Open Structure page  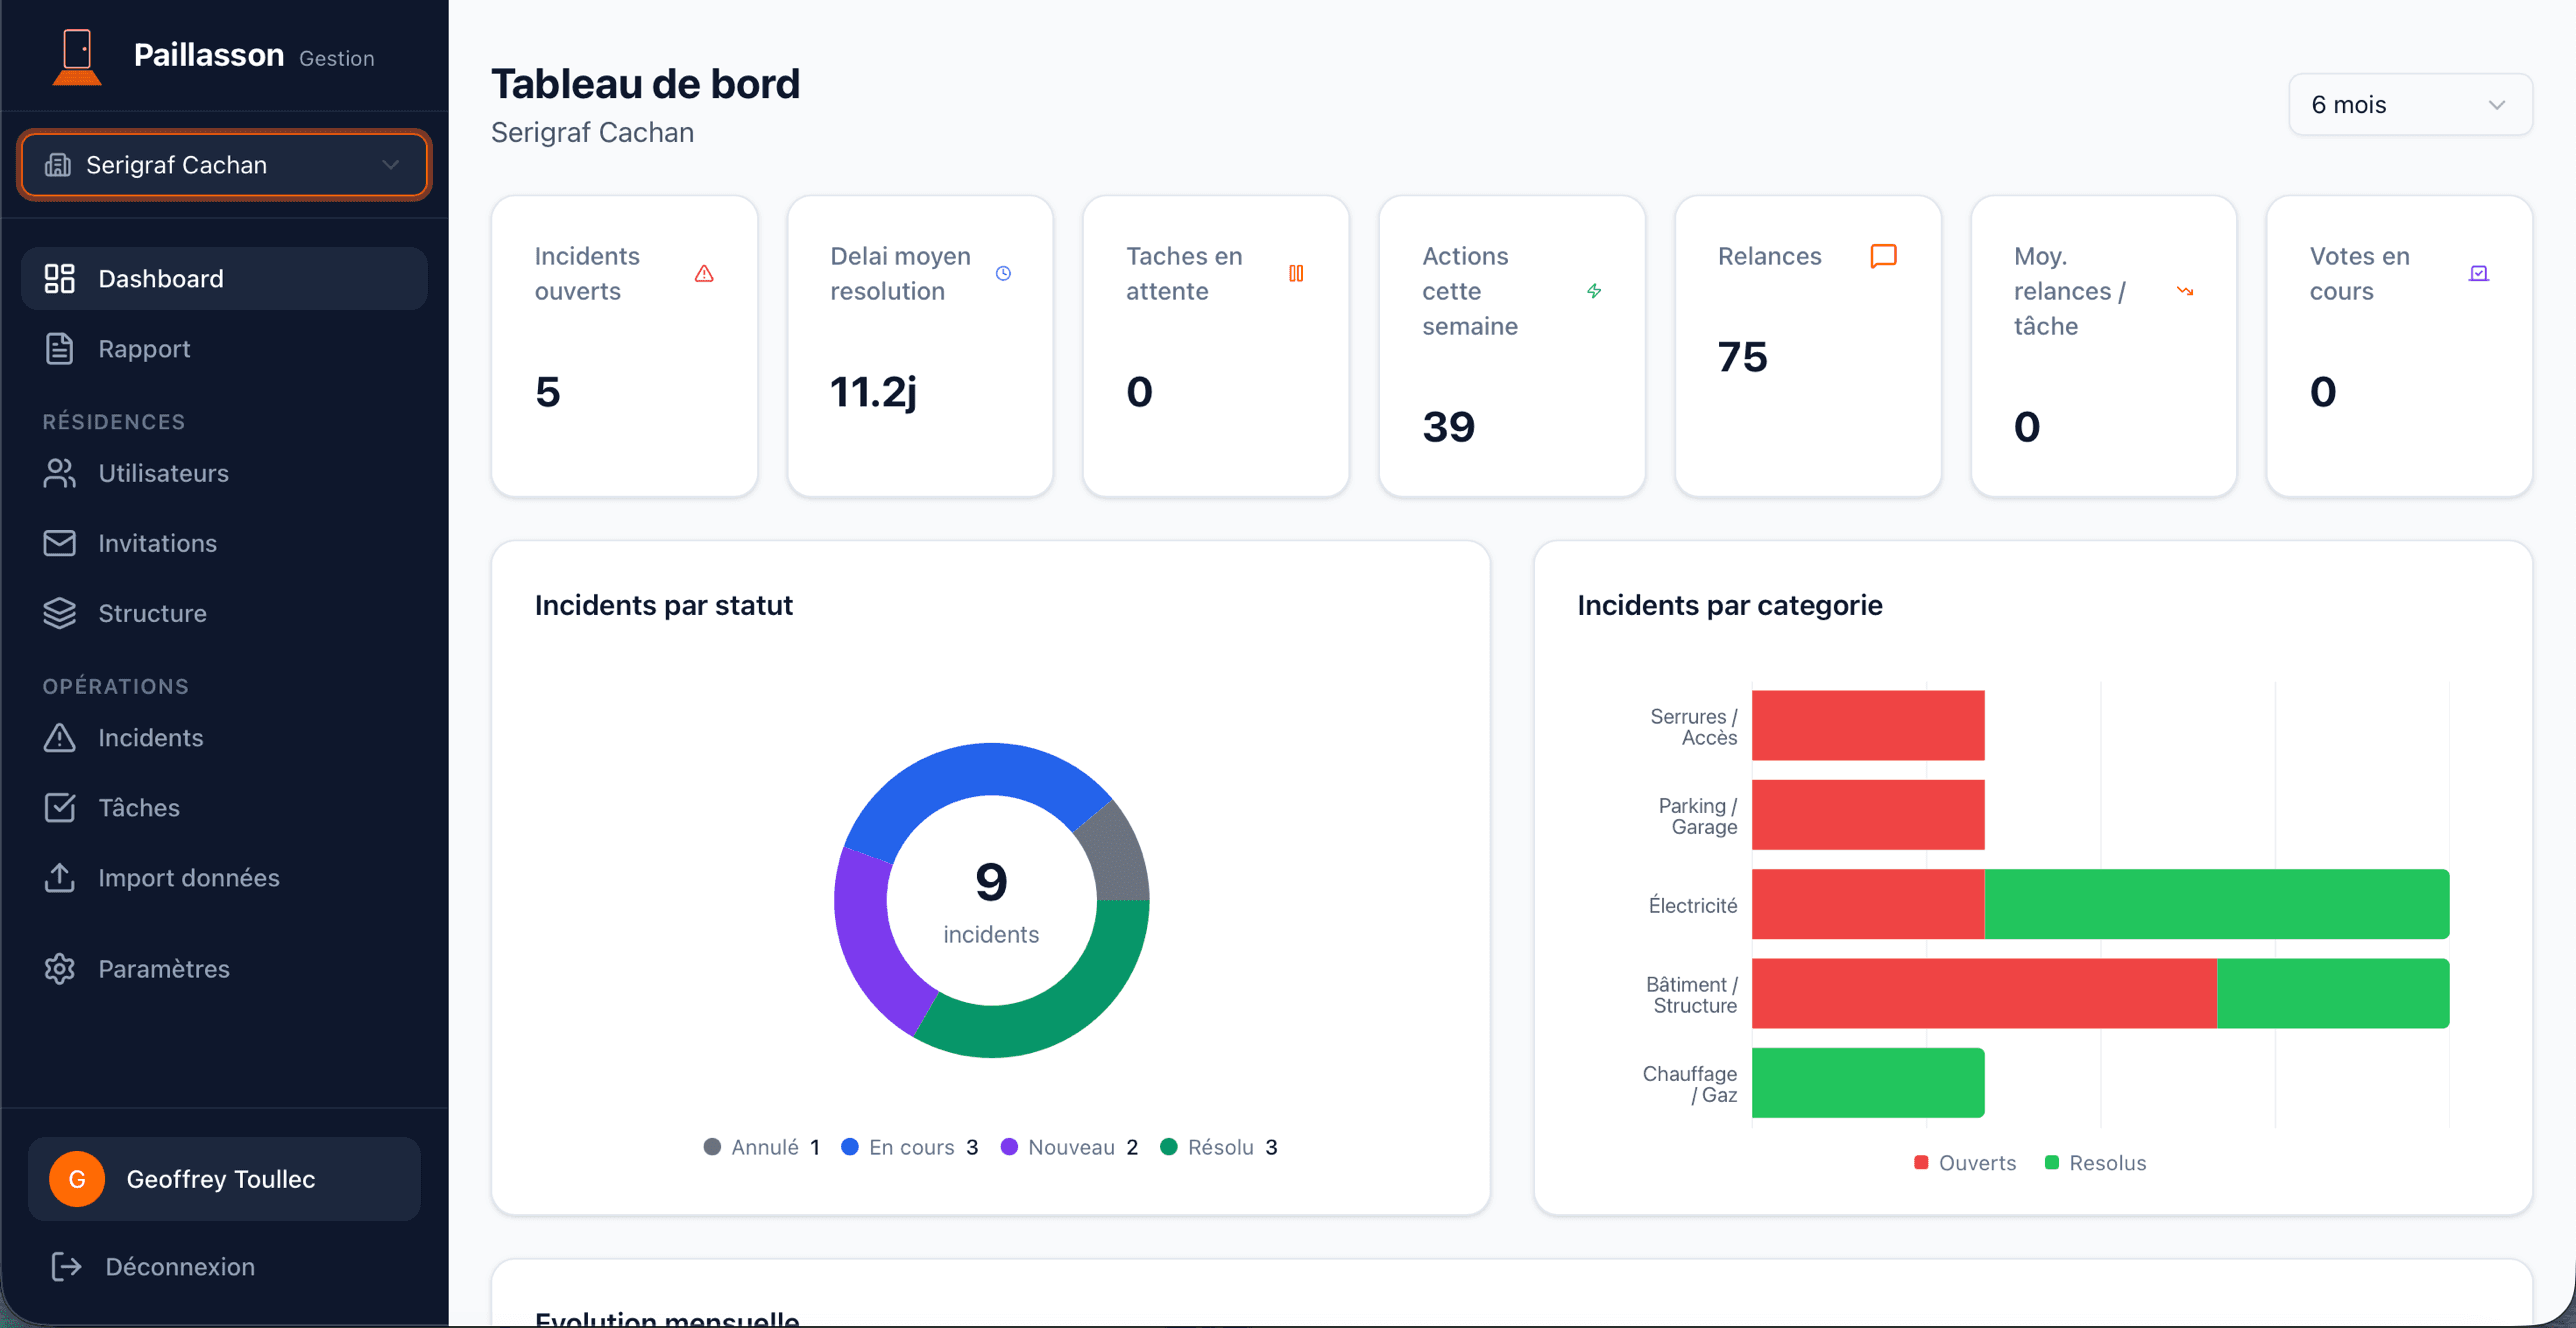[224, 613]
